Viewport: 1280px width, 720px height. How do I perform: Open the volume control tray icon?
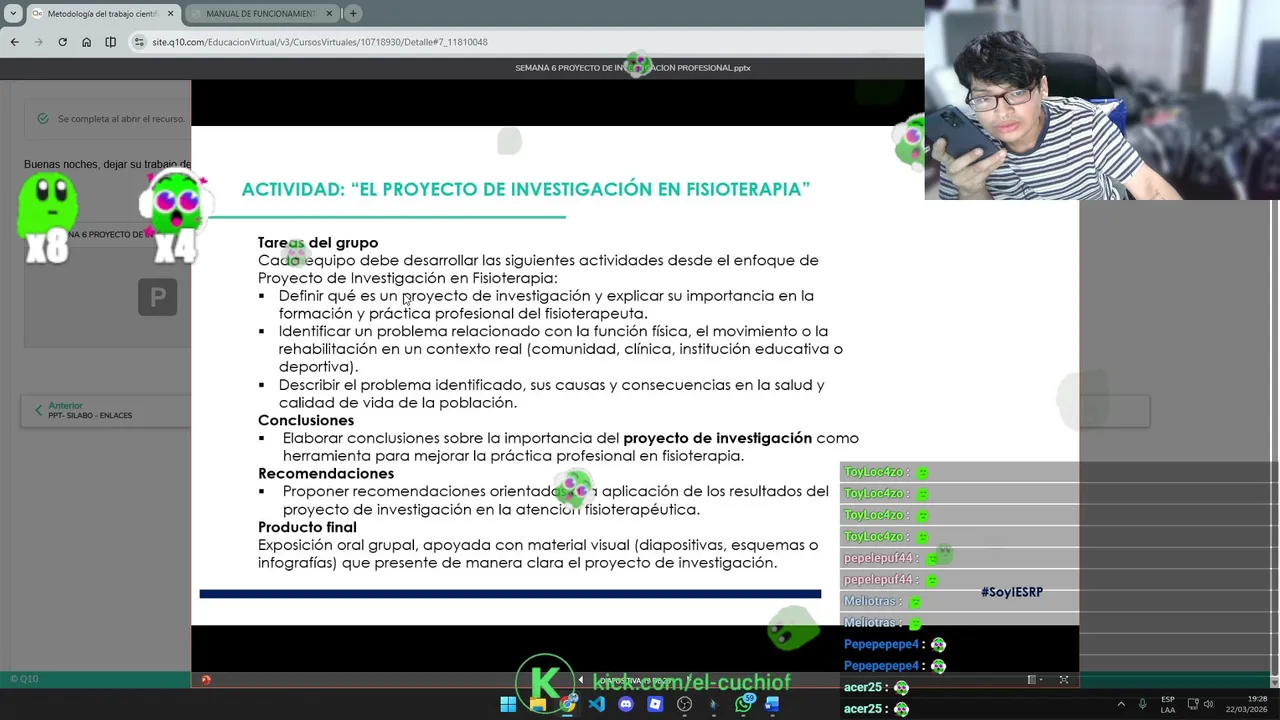click(x=1208, y=704)
